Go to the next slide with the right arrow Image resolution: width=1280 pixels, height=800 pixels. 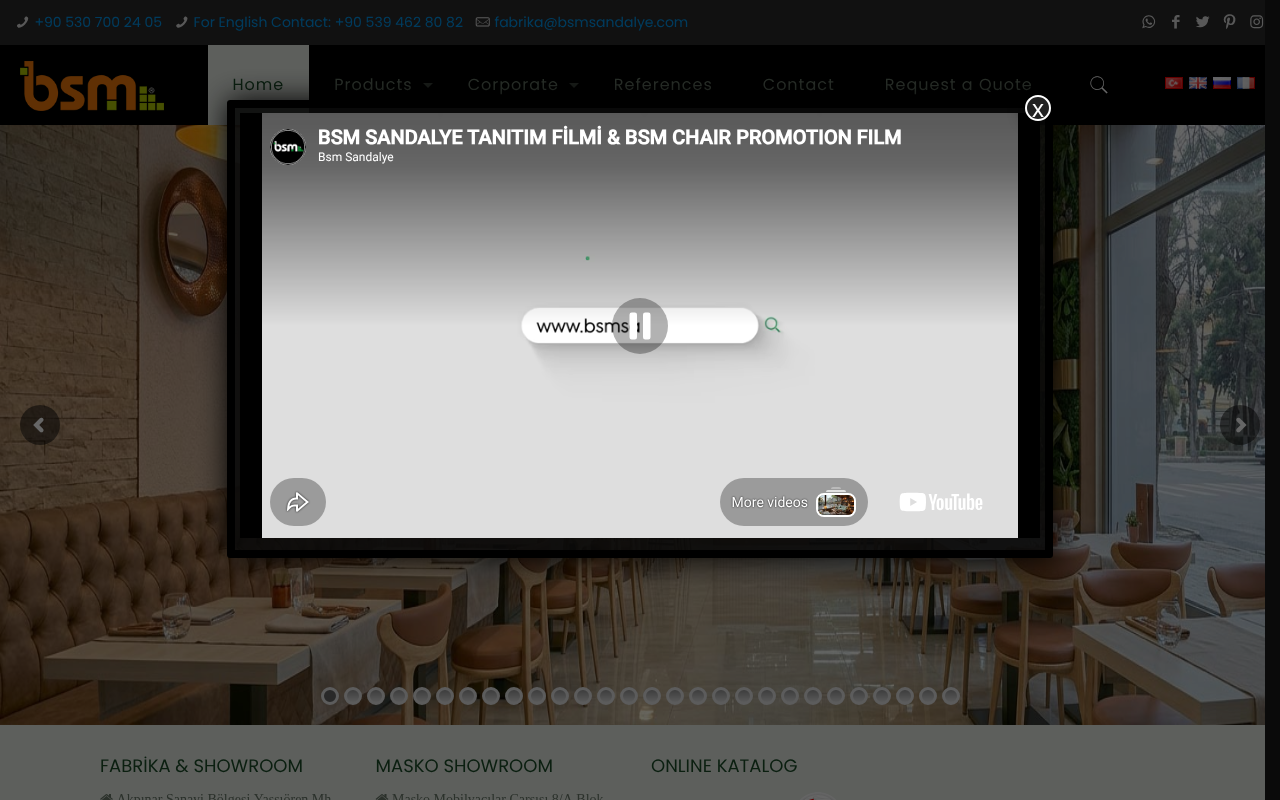pos(1240,425)
